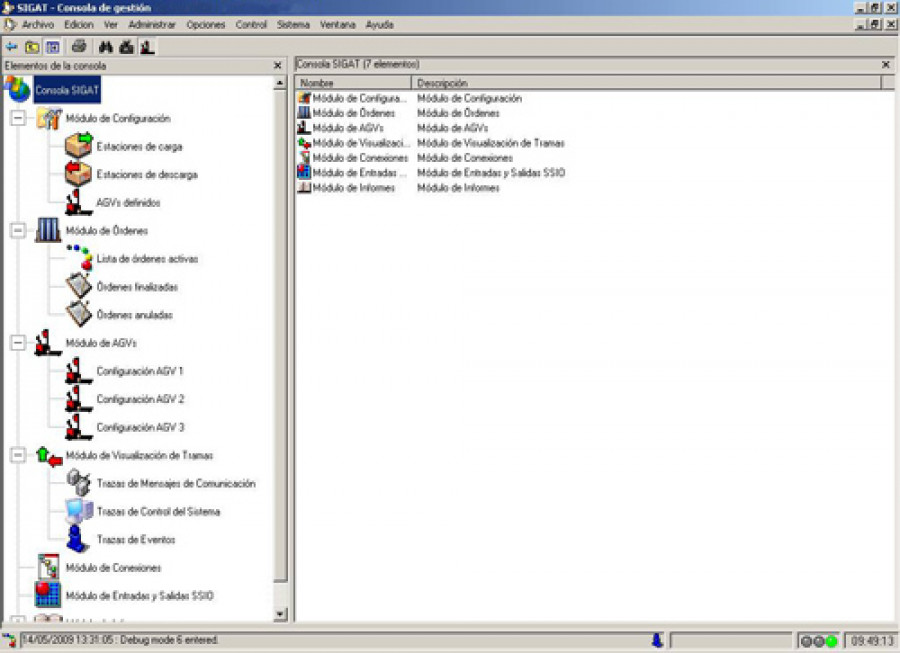Image resolution: width=900 pixels, height=653 pixels.
Task: Select Módulo de Entradas row in list
Action: point(352,173)
